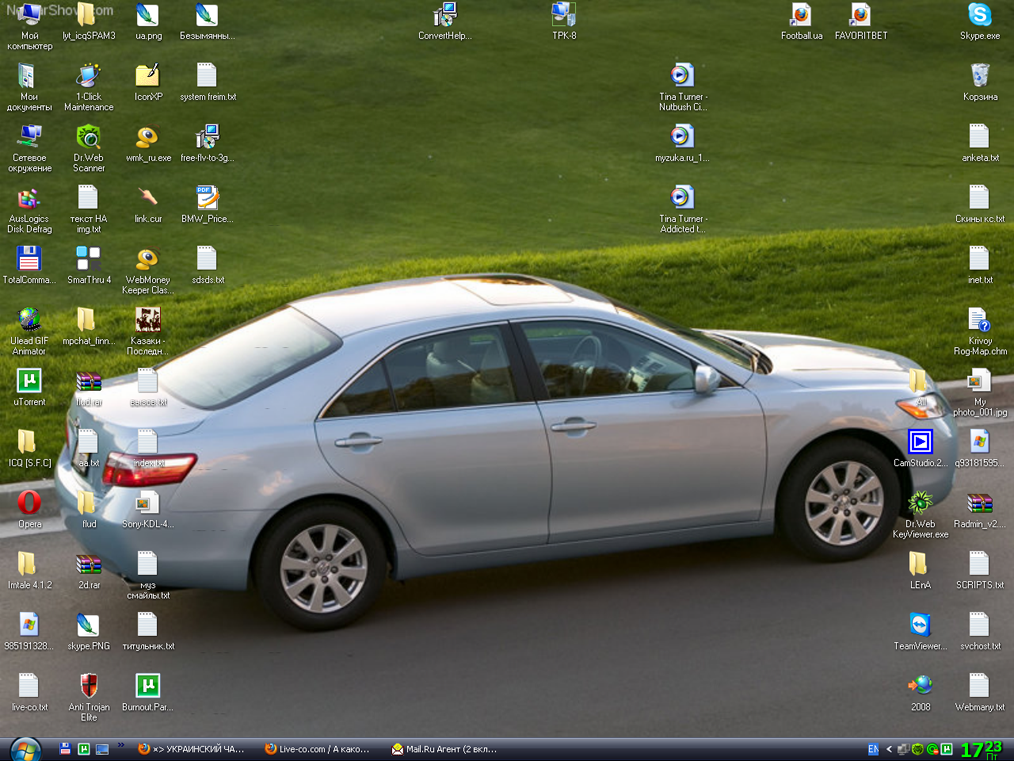Open the Skype.exe desktop shortcut
The height and width of the screenshot is (761, 1014).
979,16
